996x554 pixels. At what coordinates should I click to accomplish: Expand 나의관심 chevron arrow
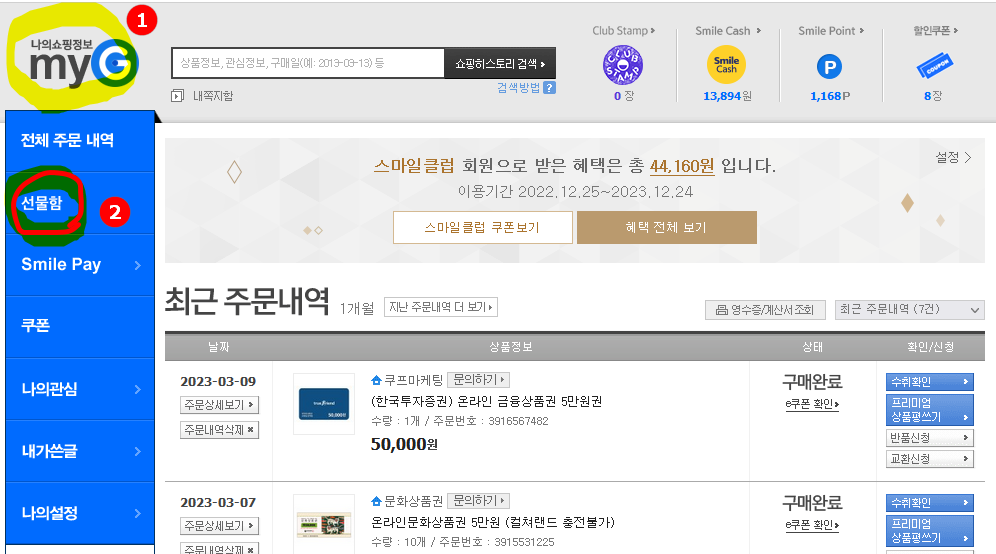click(137, 389)
